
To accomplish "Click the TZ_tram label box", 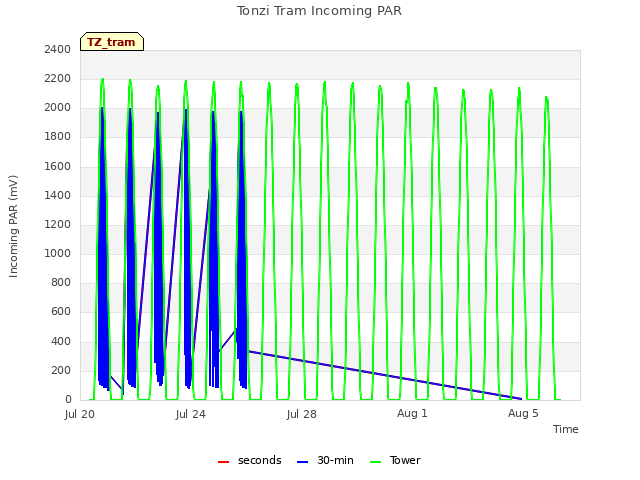I will [112, 42].
